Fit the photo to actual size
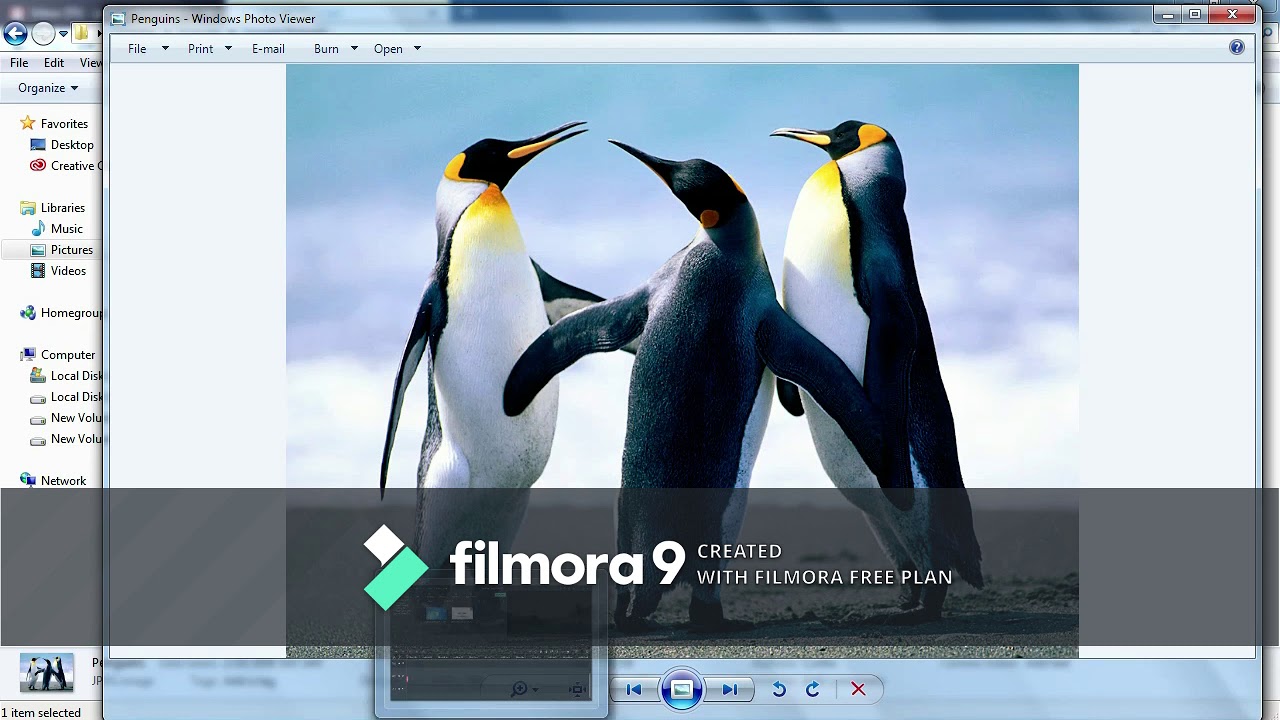This screenshot has width=1280, height=720. pos(577,689)
